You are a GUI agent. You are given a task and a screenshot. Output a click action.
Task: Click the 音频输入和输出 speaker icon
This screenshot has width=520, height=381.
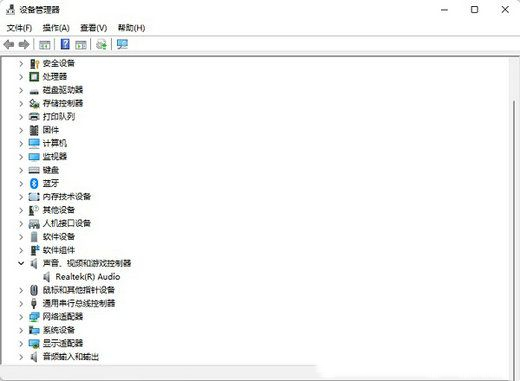click(34, 357)
